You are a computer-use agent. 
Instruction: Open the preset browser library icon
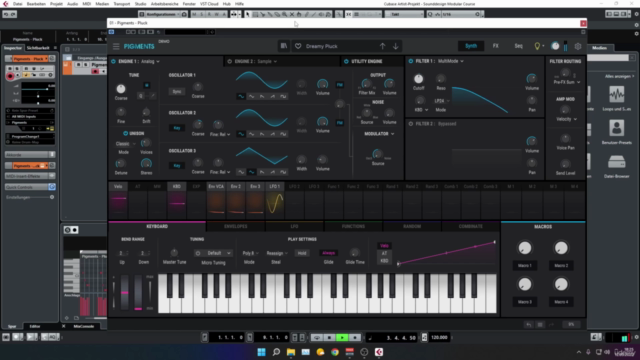pyautogui.click(x=284, y=46)
